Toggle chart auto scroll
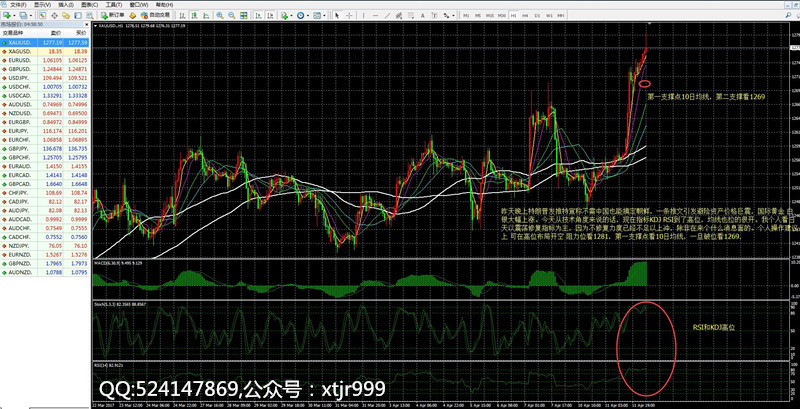This screenshot has height=409, width=800. (x=258, y=15)
